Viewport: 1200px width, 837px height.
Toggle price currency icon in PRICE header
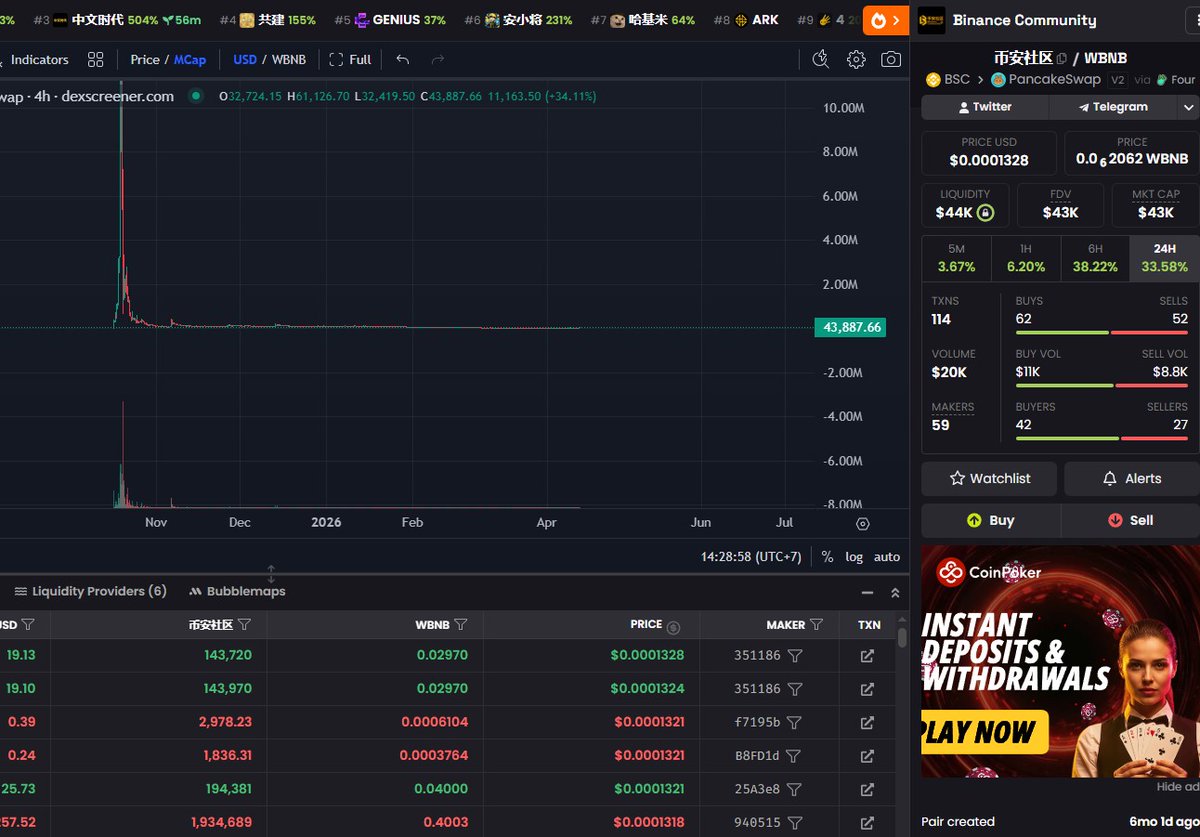(673, 627)
